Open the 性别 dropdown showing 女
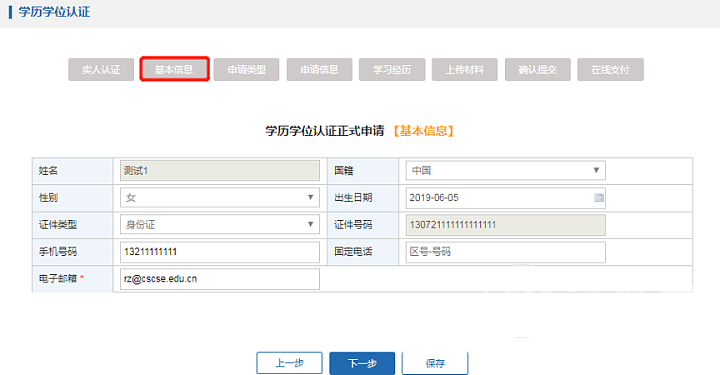This screenshot has width=720, height=375. tap(220, 198)
